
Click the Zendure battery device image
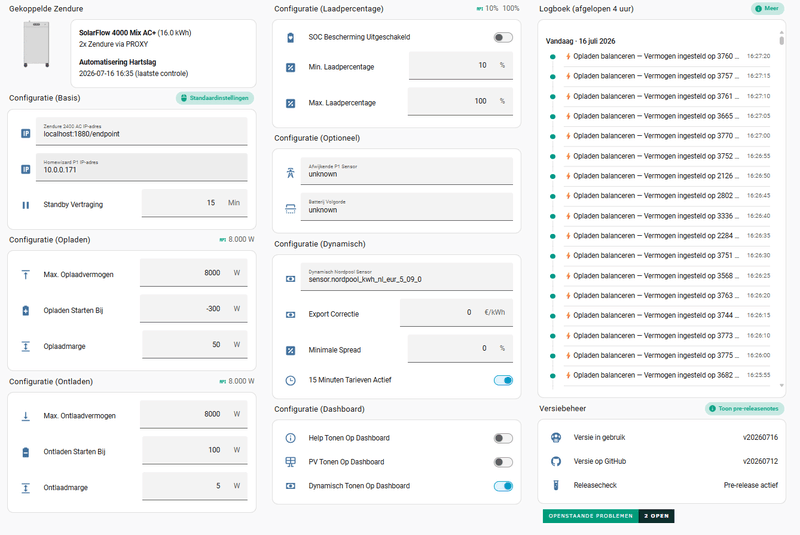tap(36, 44)
